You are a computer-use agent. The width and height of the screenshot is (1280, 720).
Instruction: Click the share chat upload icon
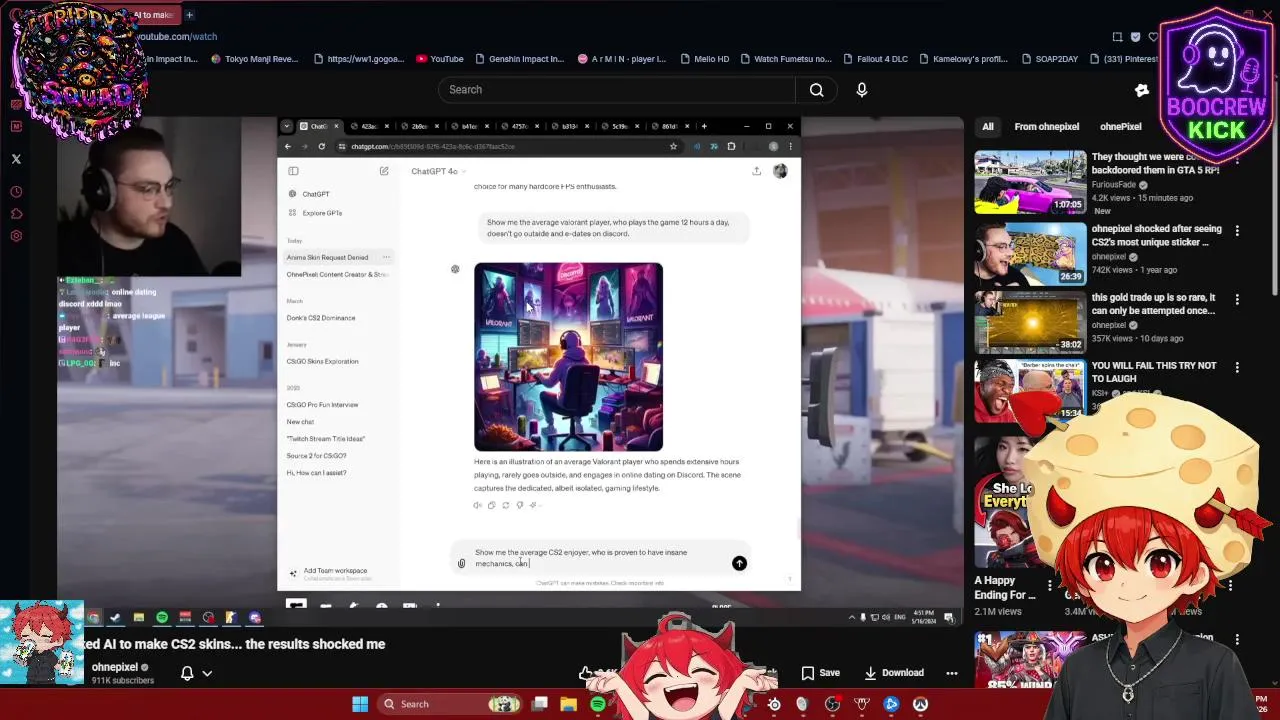pyautogui.click(x=757, y=171)
